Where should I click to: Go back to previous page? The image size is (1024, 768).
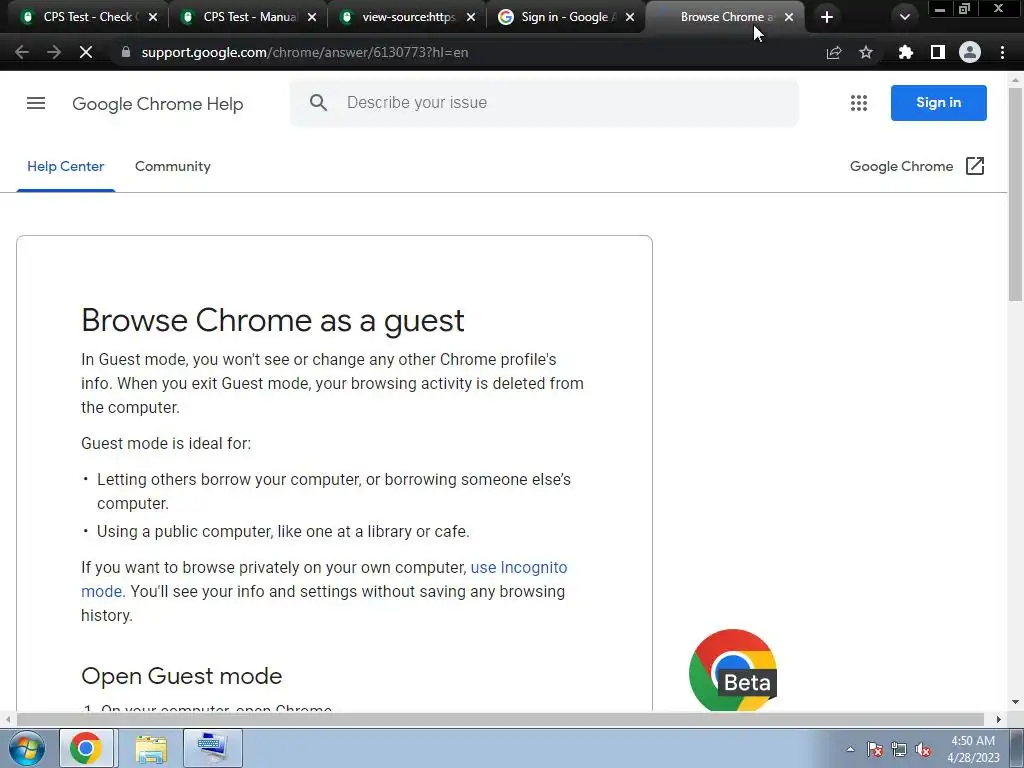pos(22,52)
